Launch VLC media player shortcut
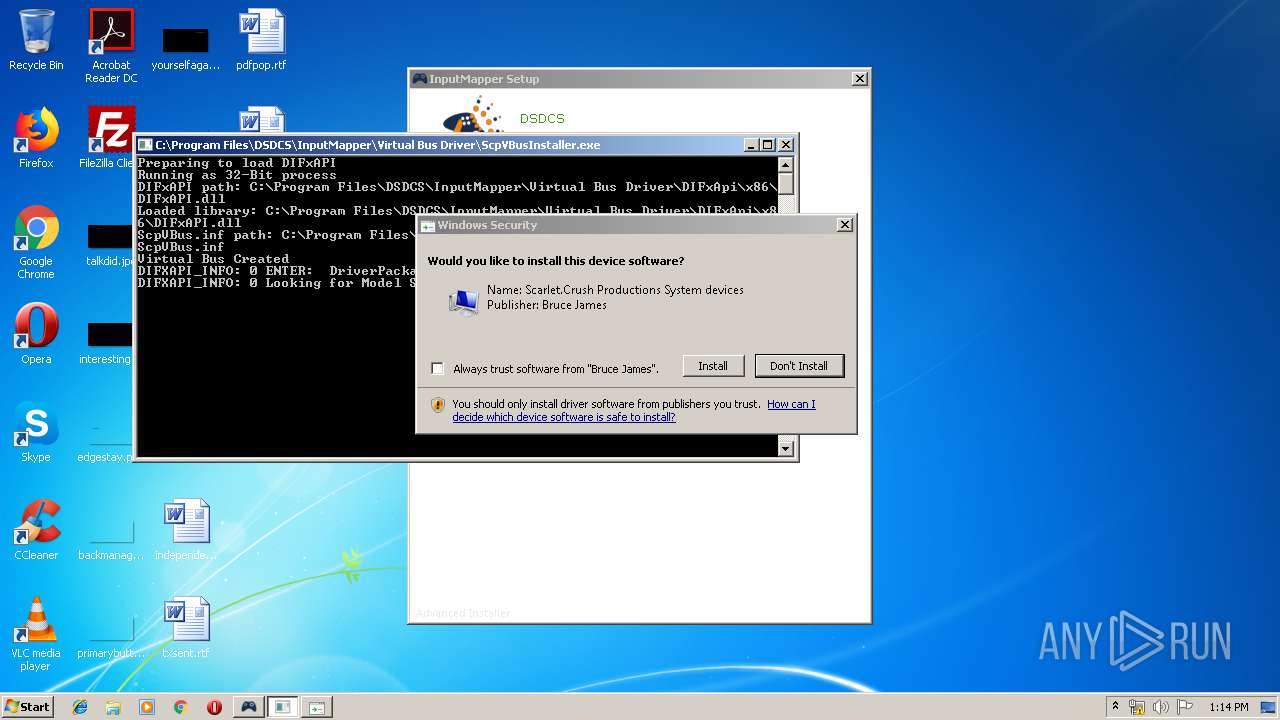This screenshot has width=1280, height=720. pyautogui.click(x=36, y=634)
